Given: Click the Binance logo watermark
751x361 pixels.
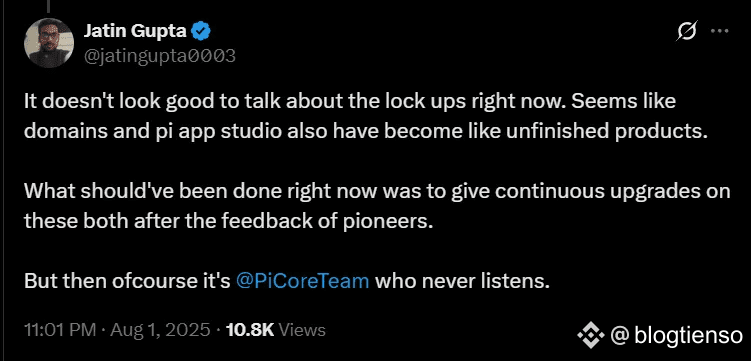Looking at the screenshot, I should point(592,336).
